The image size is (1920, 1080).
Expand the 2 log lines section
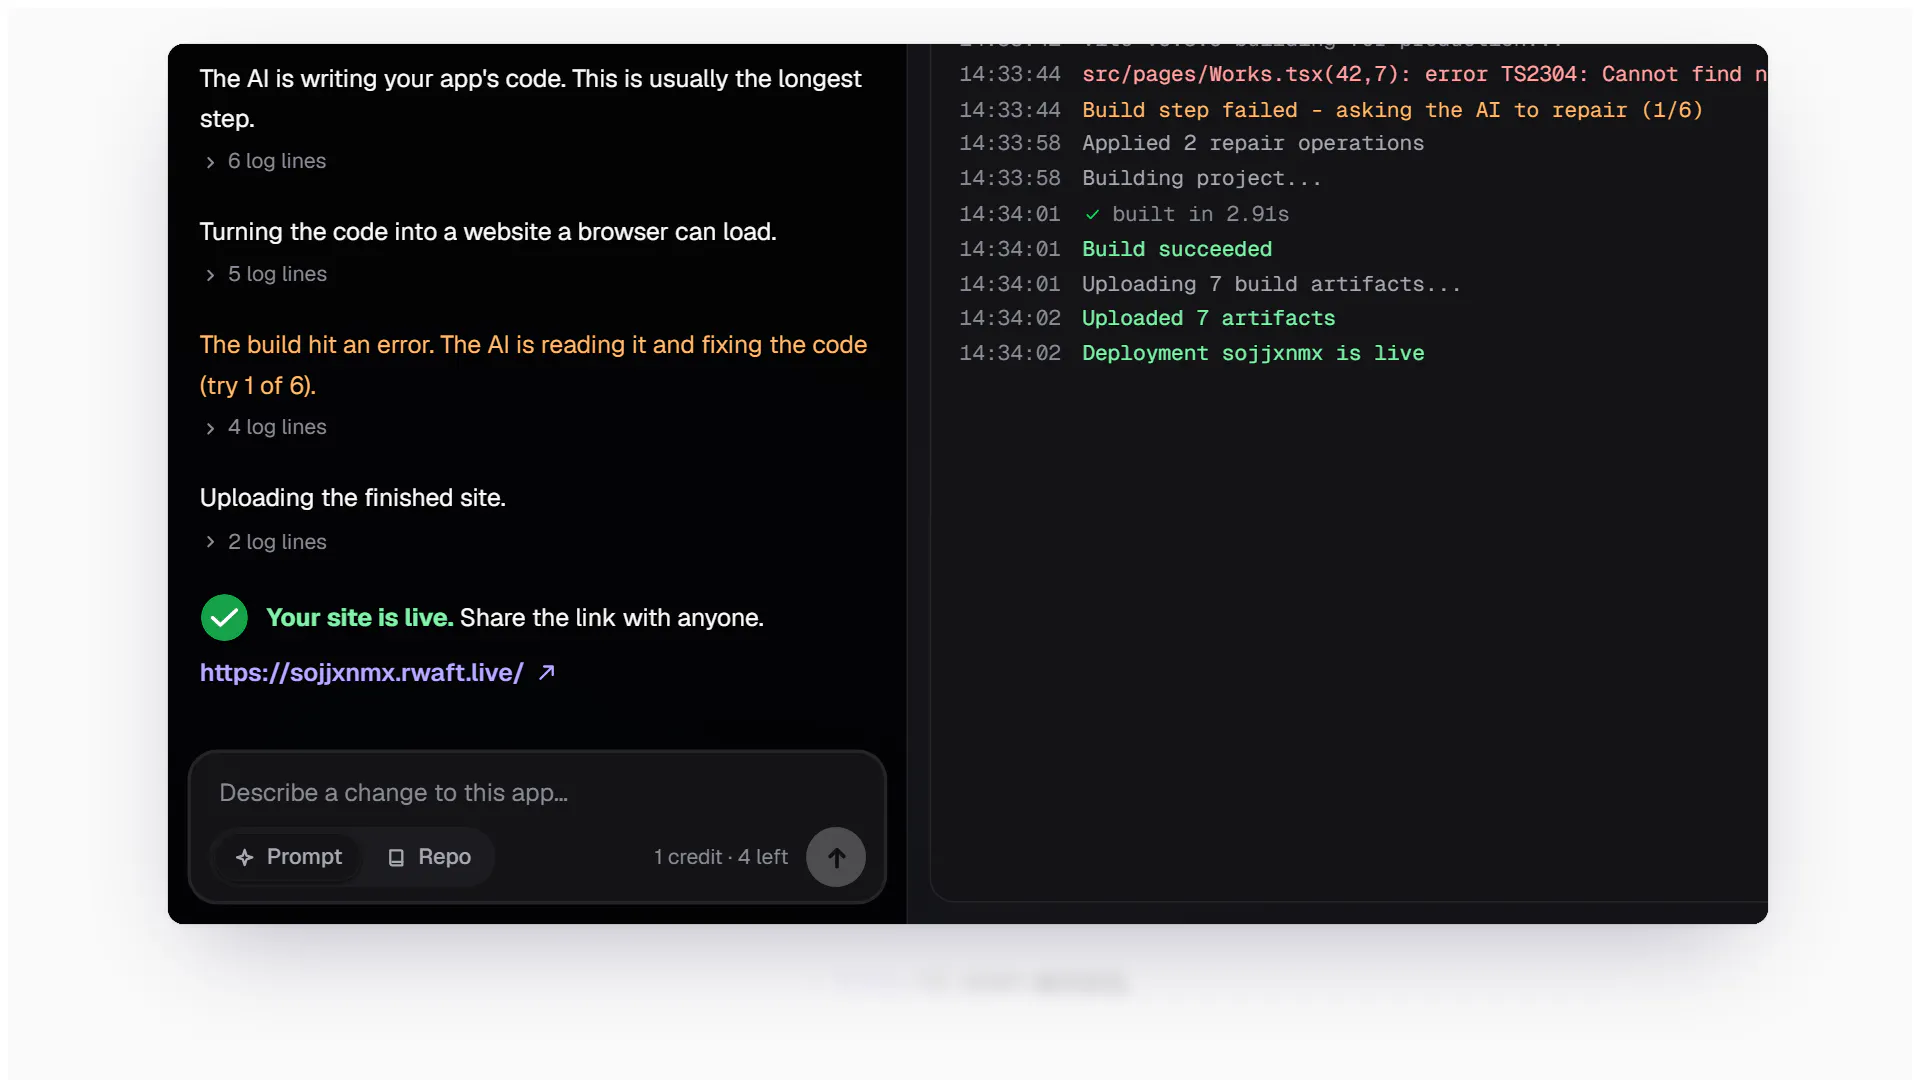click(x=266, y=542)
